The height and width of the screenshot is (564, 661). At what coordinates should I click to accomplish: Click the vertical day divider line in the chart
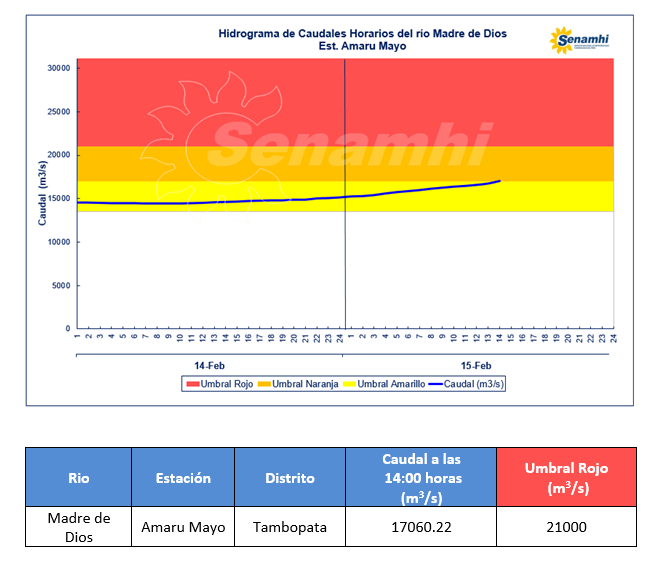pos(345,194)
